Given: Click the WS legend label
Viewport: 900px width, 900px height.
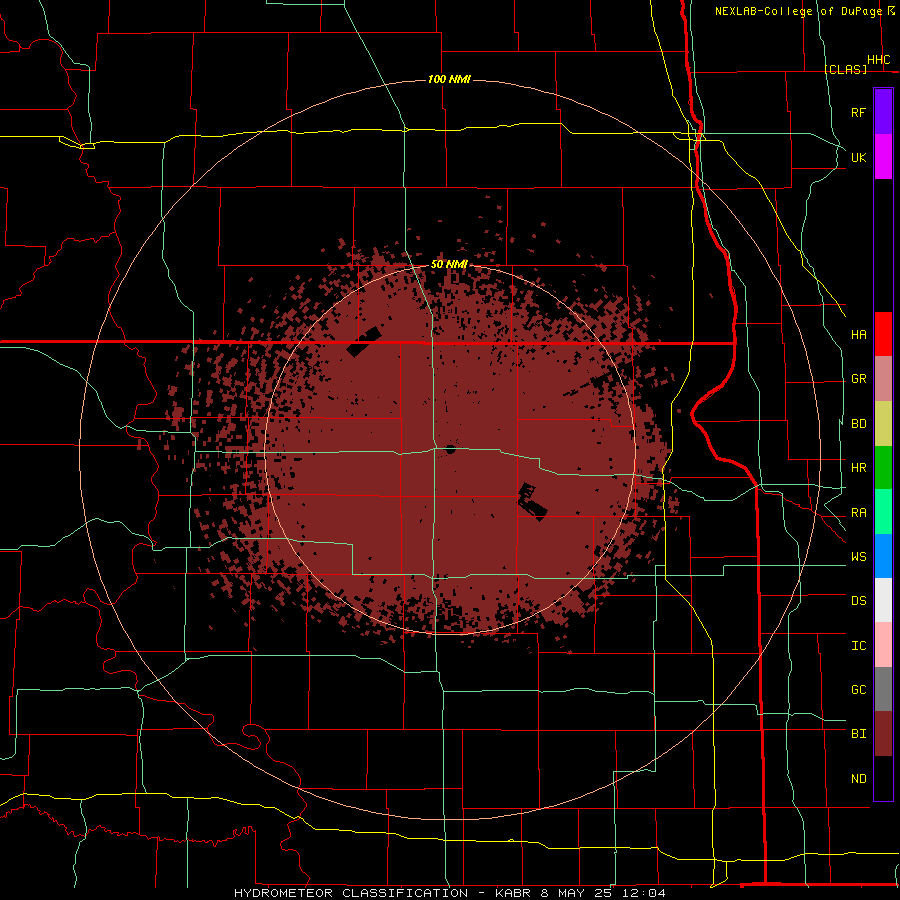Looking at the screenshot, I should [x=858, y=557].
